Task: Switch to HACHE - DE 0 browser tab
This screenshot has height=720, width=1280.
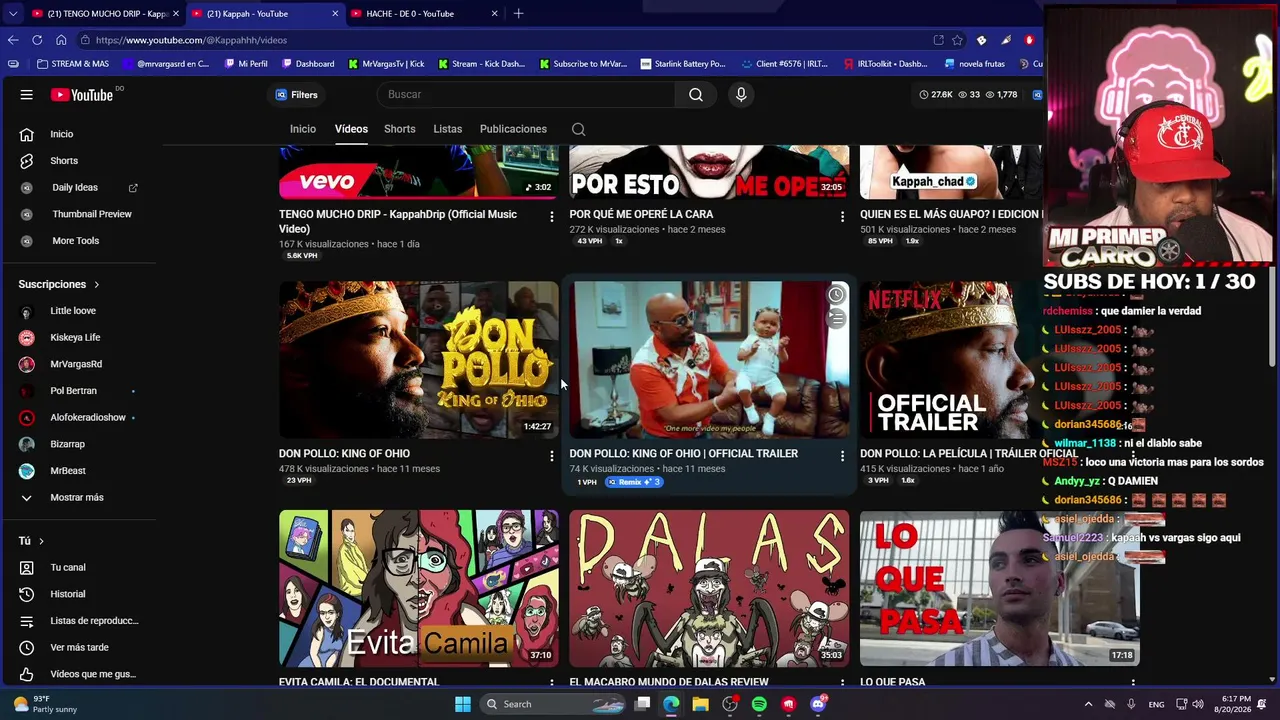Action: coord(424,14)
